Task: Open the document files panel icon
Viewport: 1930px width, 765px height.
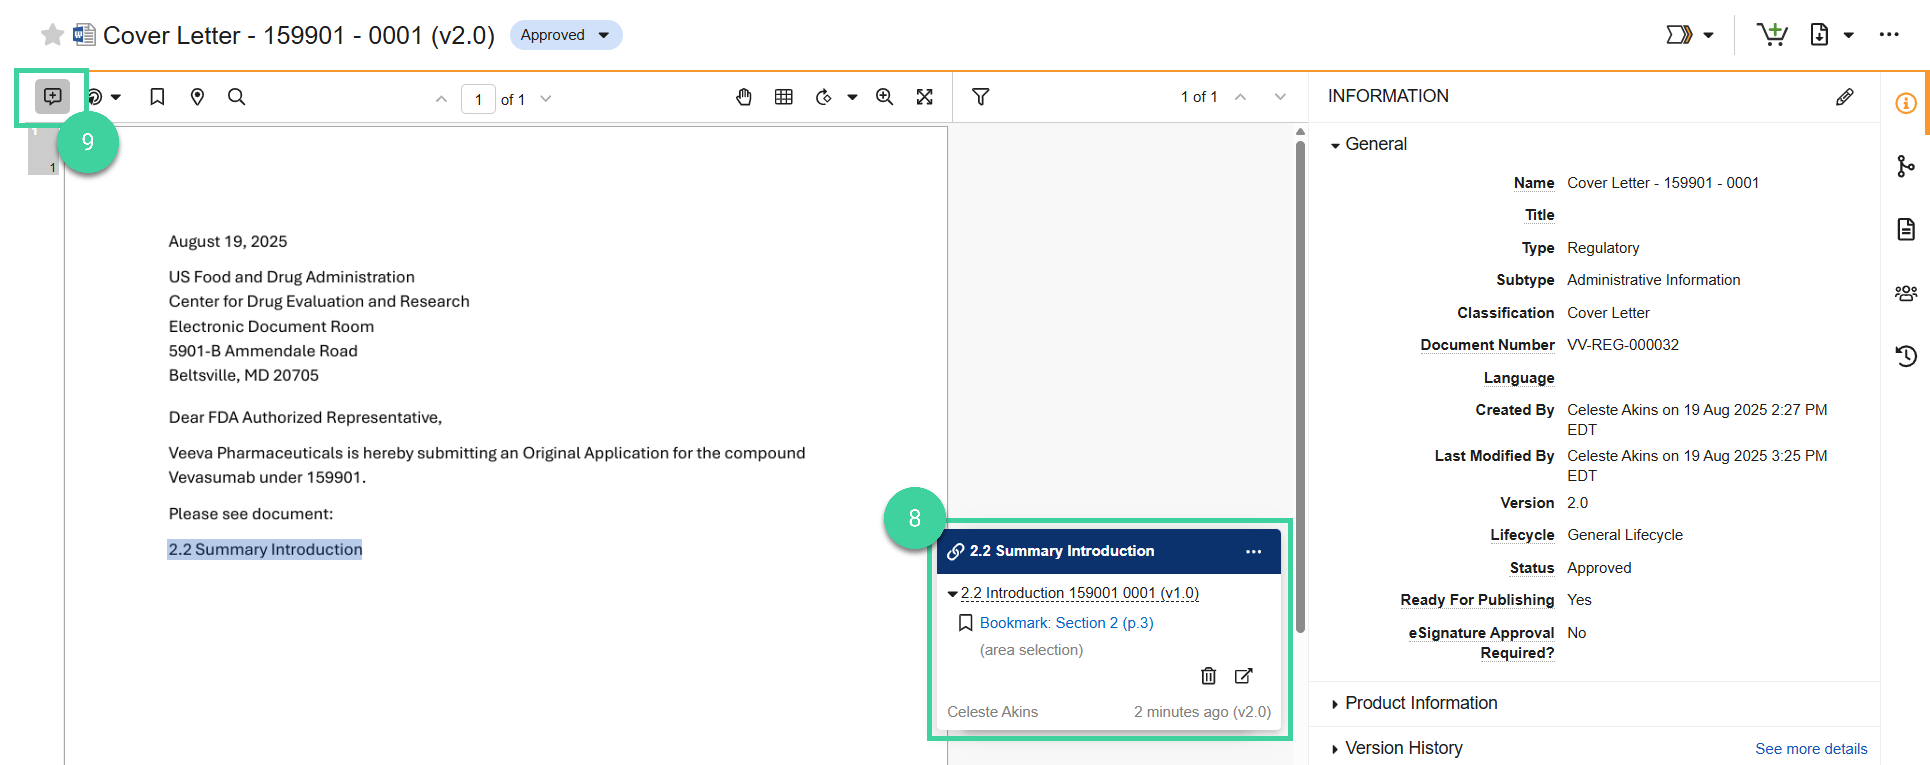Action: [1906, 229]
